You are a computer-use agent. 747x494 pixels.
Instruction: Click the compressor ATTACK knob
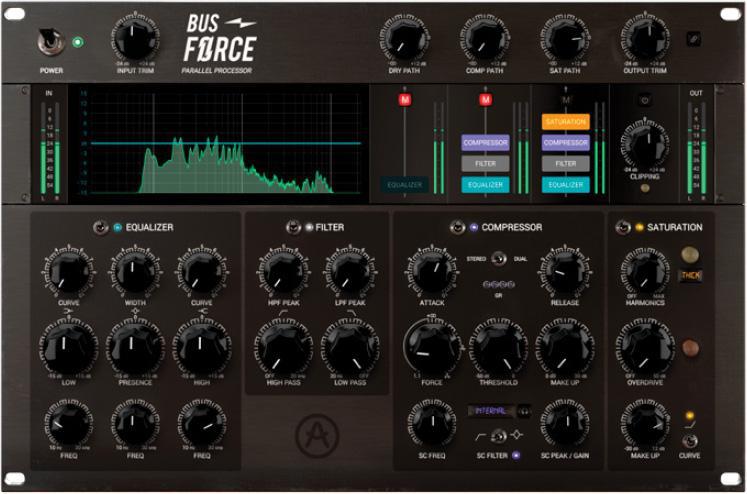[432, 272]
